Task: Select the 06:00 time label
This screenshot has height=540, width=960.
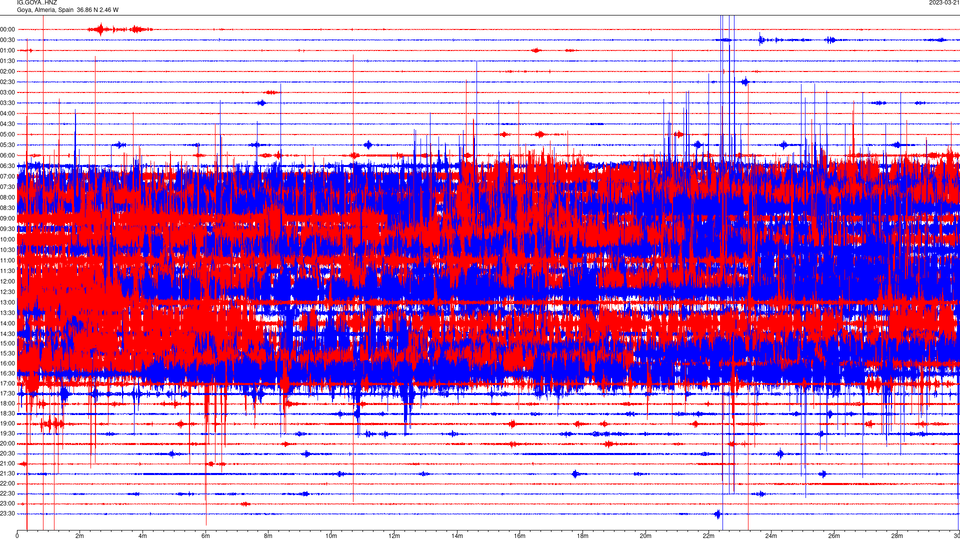Action: coord(8,156)
